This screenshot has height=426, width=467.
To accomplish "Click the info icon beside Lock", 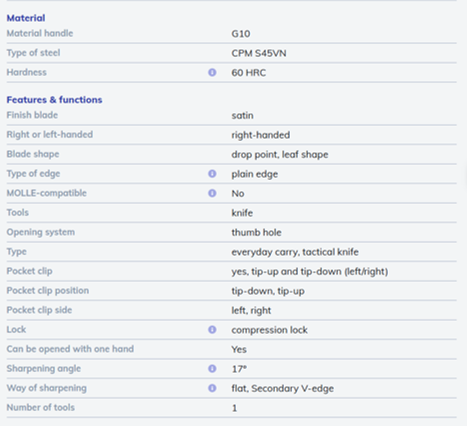I will (x=212, y=330).
